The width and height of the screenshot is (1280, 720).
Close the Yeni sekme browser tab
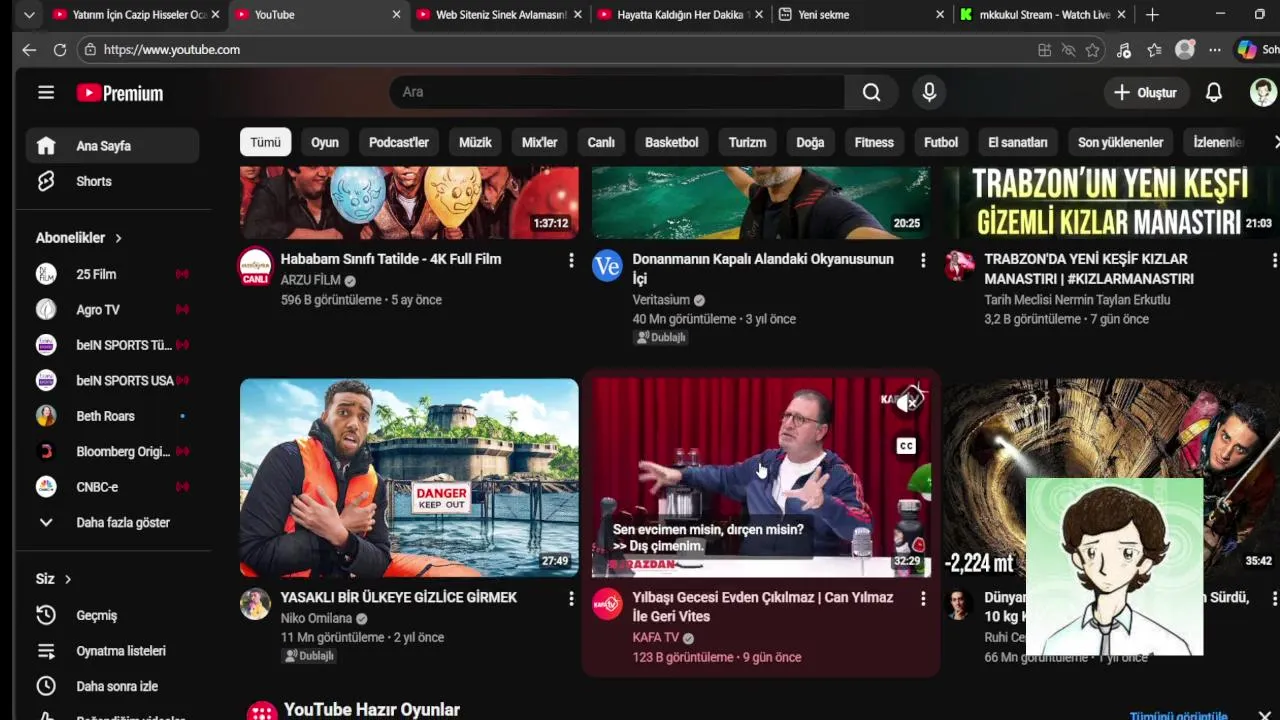940,14
